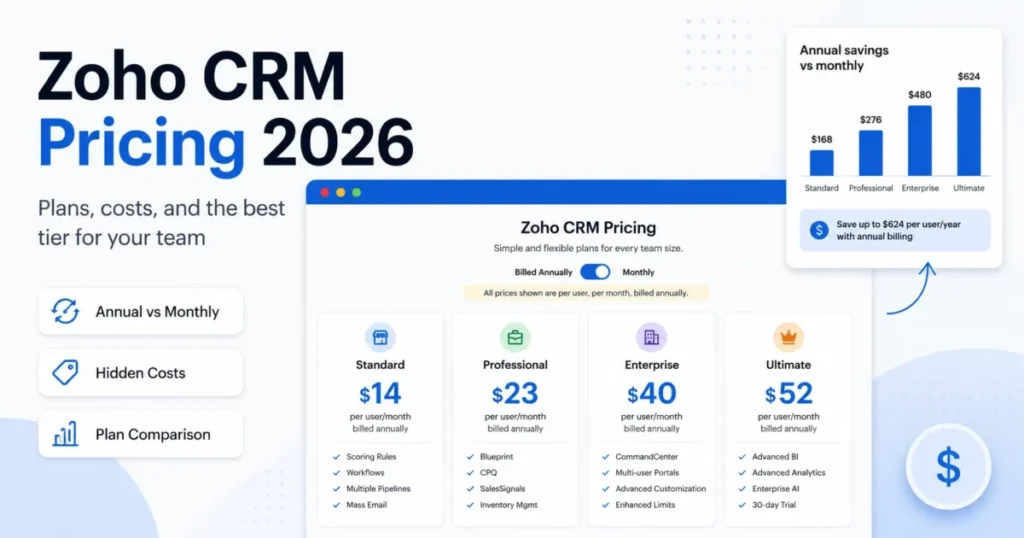This screenshot has width=1024, height=538.
Task: Click the Hidden Costs price tag icon
Action: tap(65, 373)
